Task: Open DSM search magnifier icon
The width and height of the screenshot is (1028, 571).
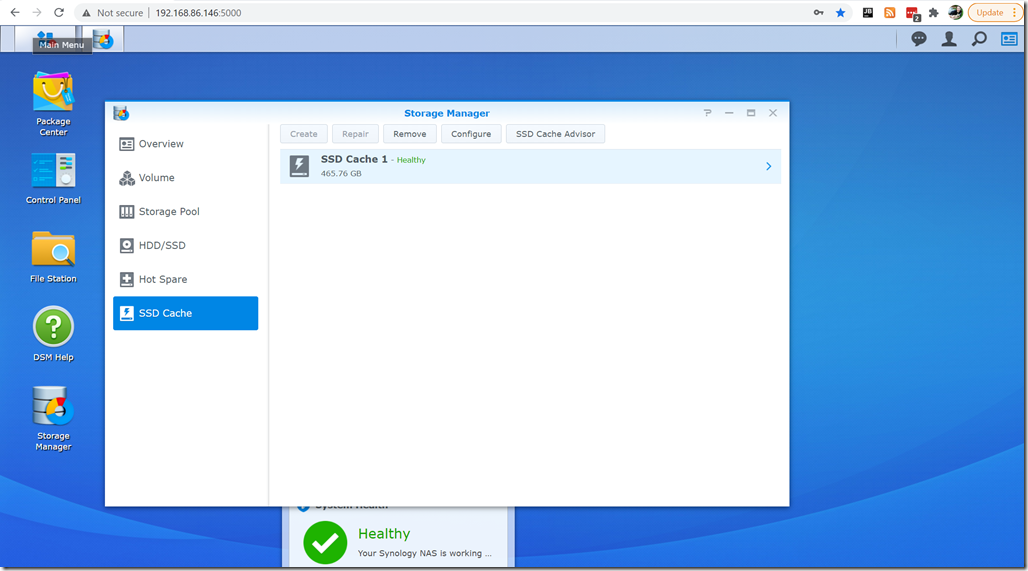Action: pos(979,39)
